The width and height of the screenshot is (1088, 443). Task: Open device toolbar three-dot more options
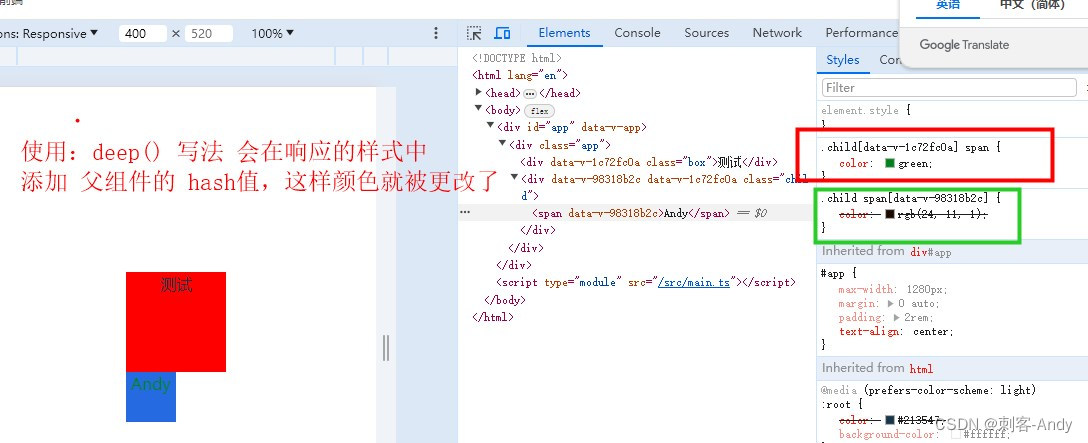pos(436,33)
